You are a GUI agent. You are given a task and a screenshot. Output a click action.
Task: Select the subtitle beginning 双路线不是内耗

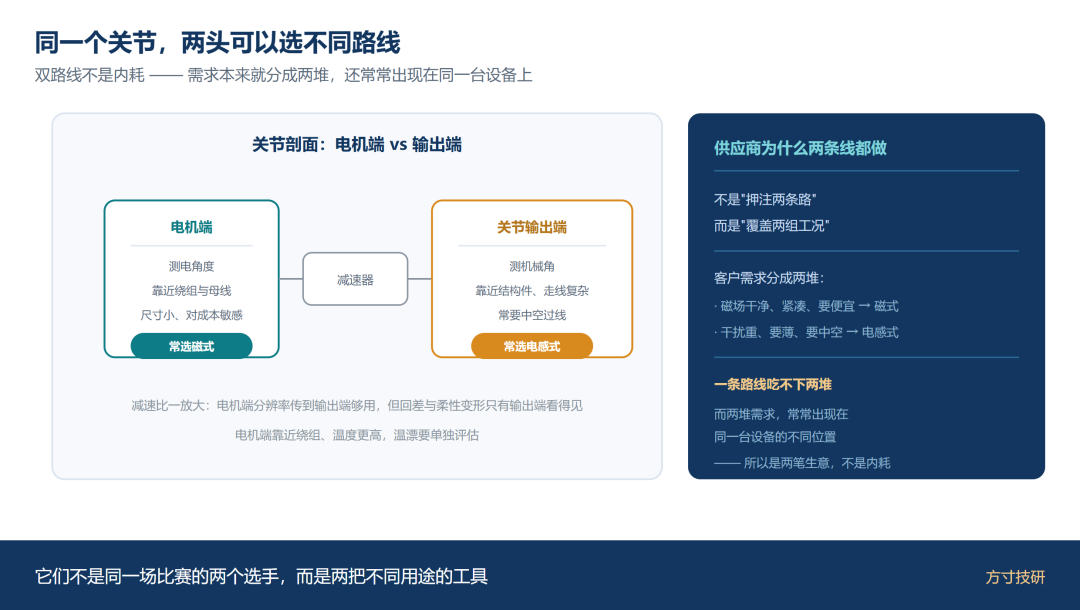(283, 75)
